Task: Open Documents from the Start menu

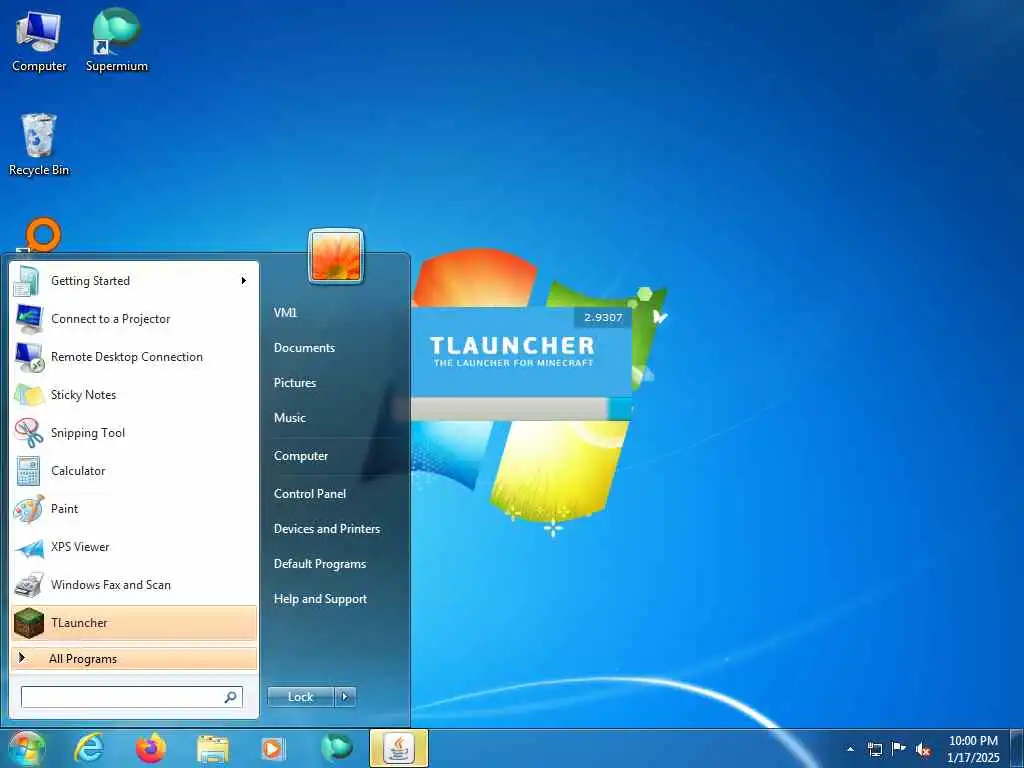Action: 304,348
